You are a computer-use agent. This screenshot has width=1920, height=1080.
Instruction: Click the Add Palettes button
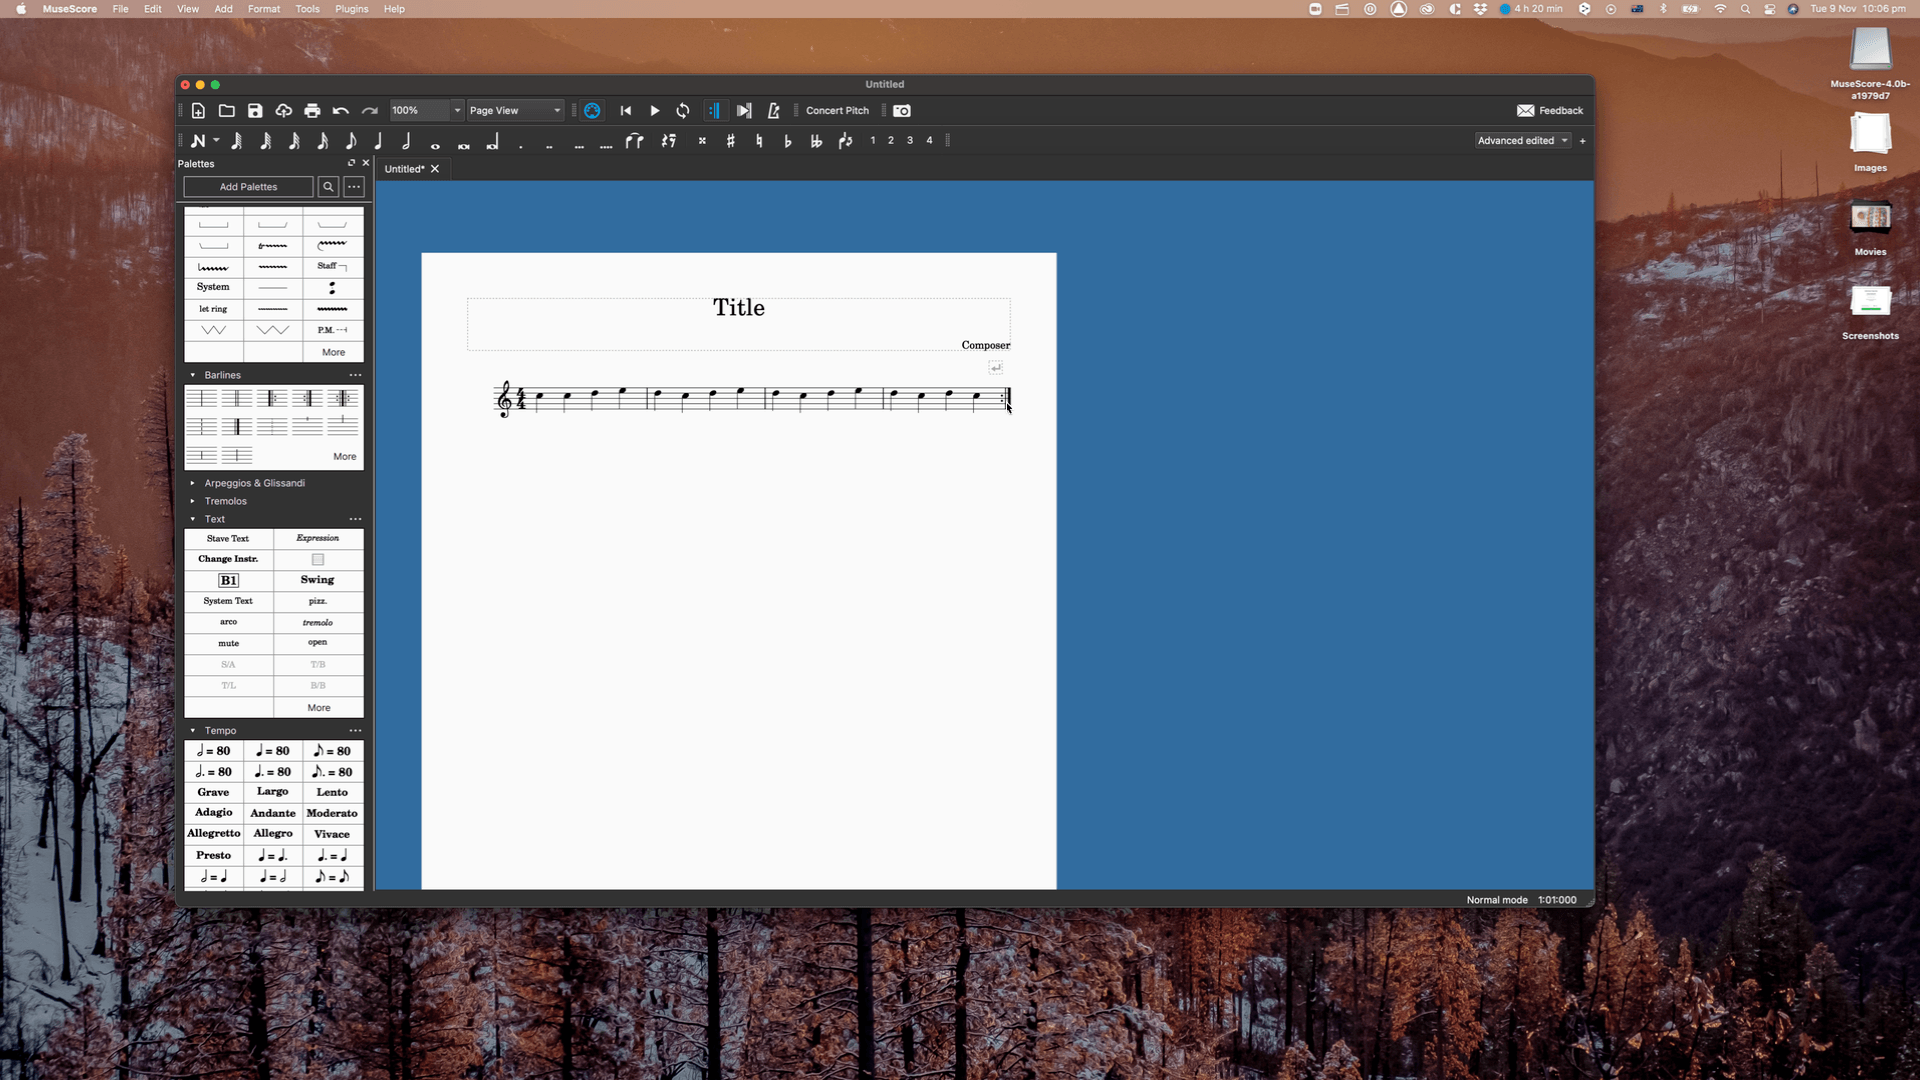(248, 187)
